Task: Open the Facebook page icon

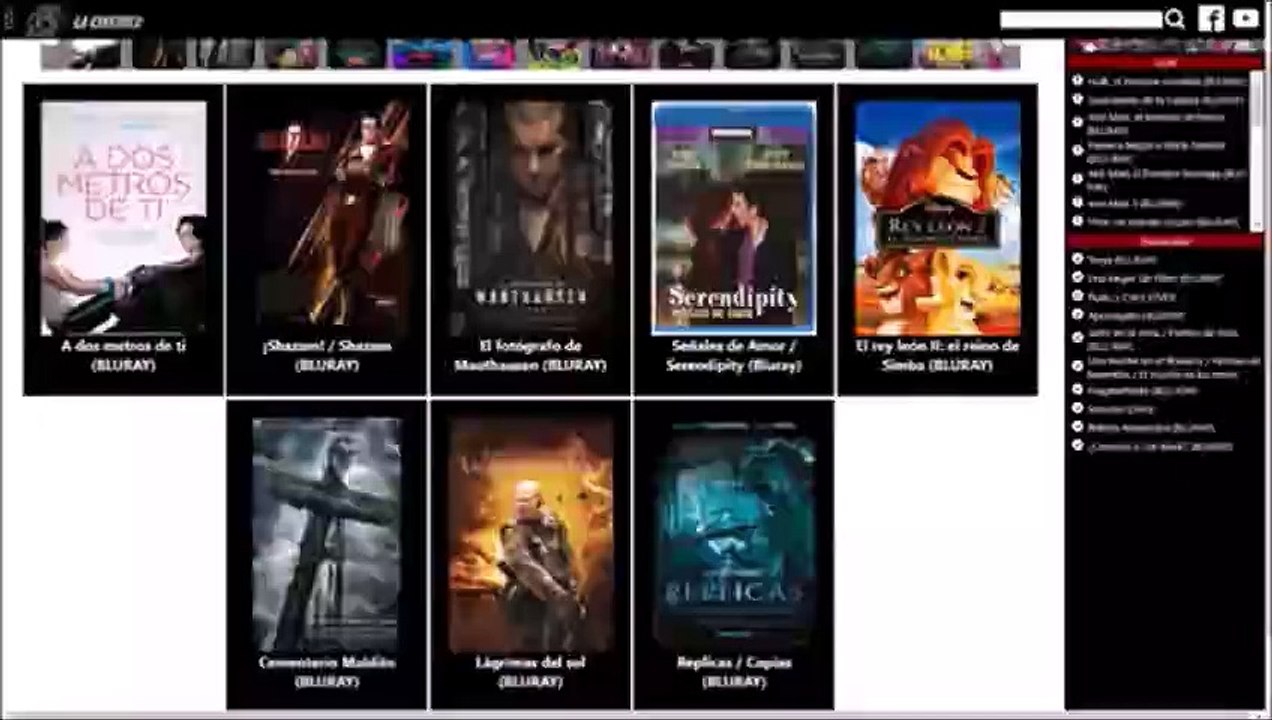Action: tap(1211, 18)
